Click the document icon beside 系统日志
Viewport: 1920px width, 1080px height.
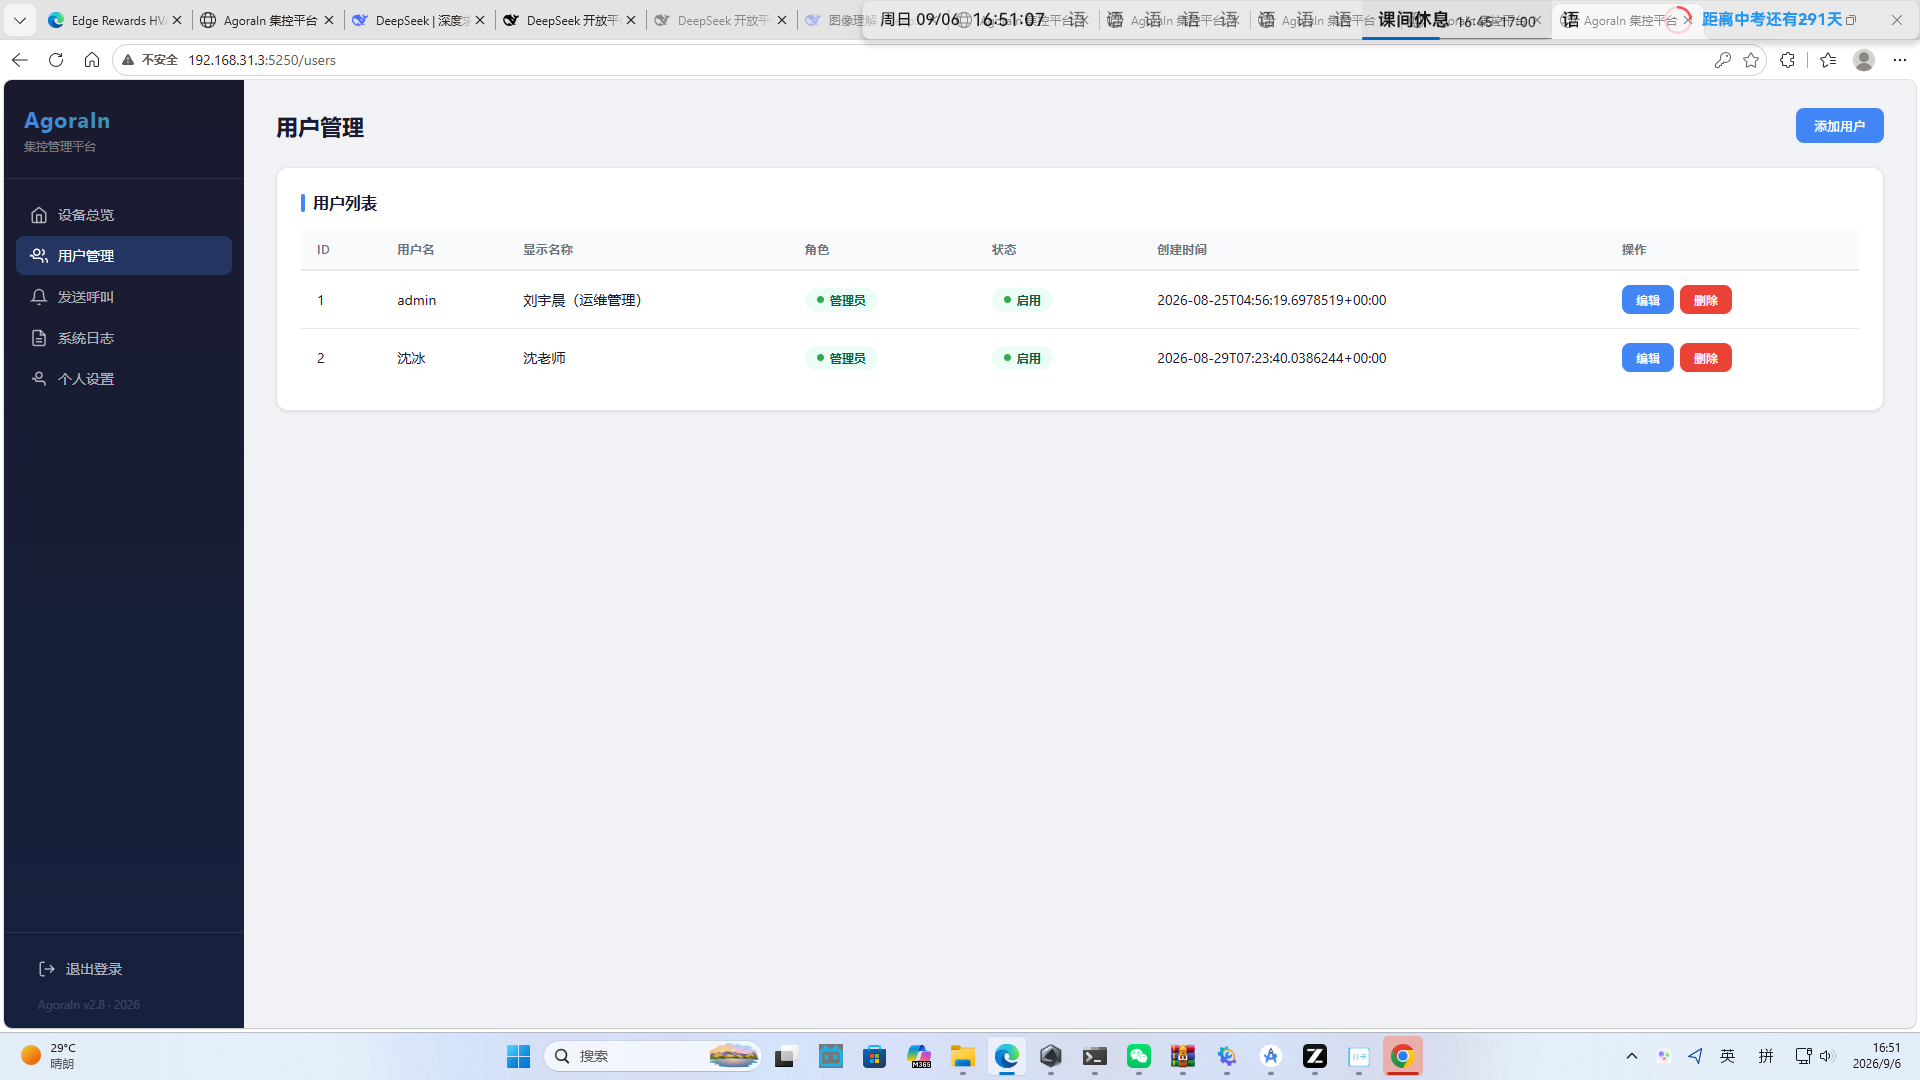[39, 338]
